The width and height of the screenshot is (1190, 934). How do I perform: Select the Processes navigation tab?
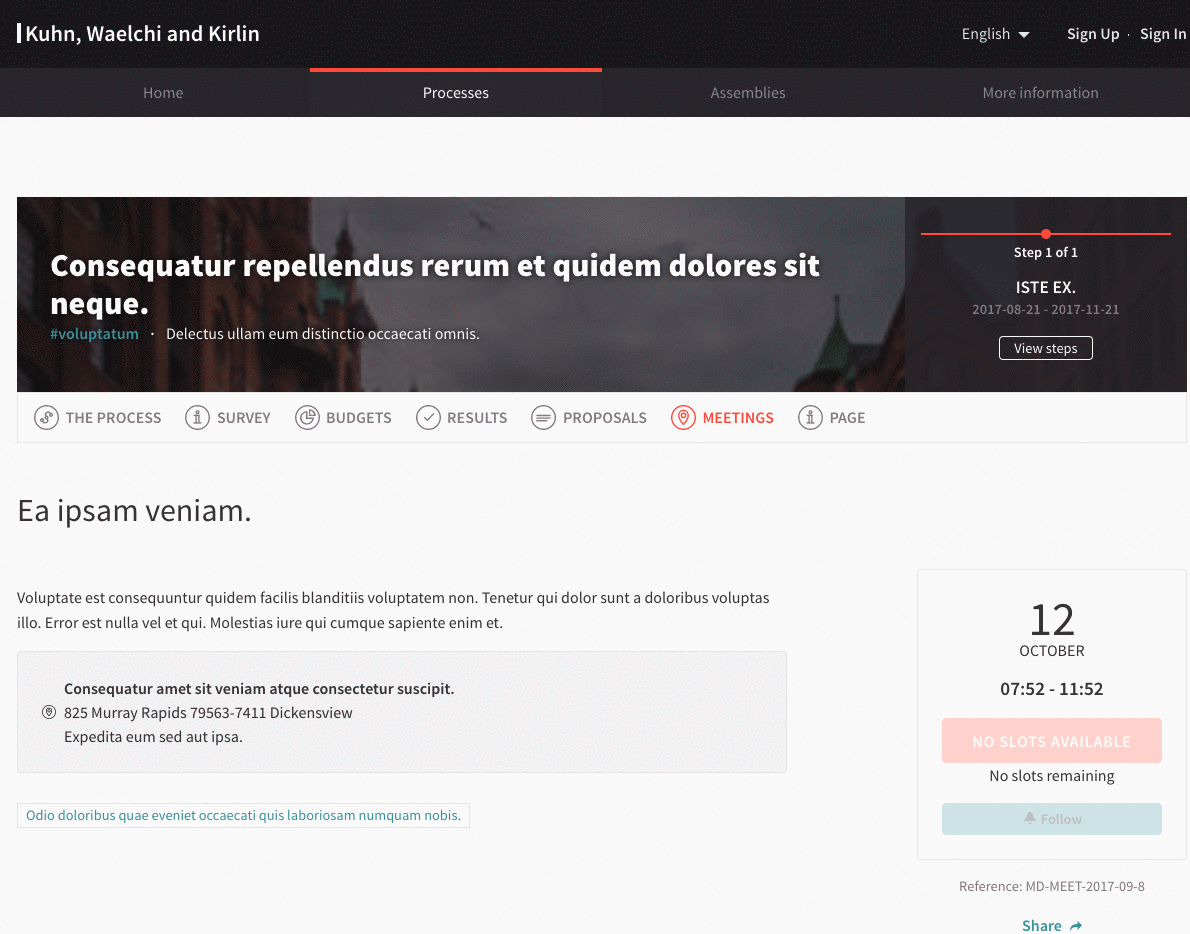(x=455, y=92)
